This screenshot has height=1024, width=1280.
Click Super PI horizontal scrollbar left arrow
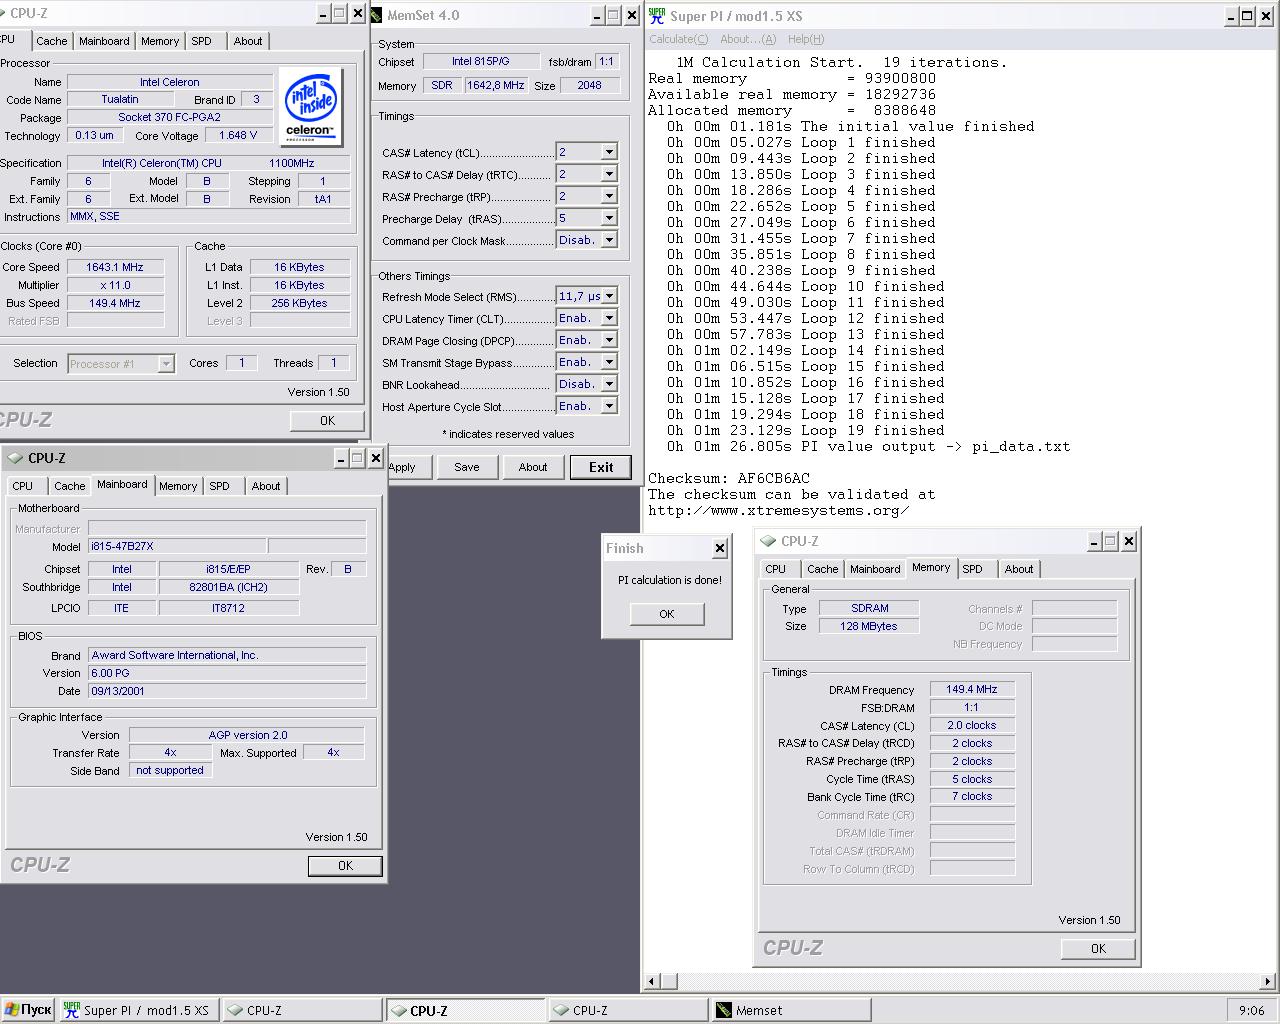coord(651,982)
